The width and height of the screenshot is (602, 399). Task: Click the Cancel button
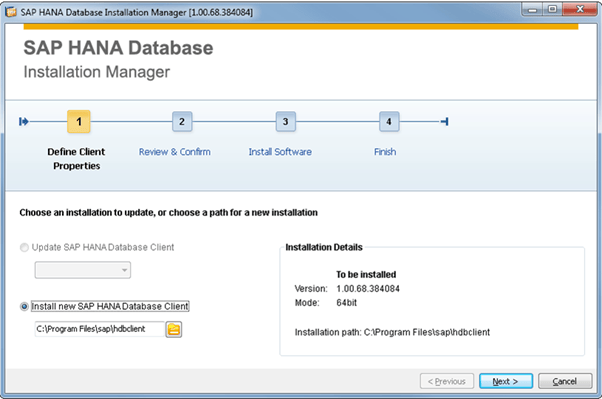pyautogui.click(x=564, y=381)
